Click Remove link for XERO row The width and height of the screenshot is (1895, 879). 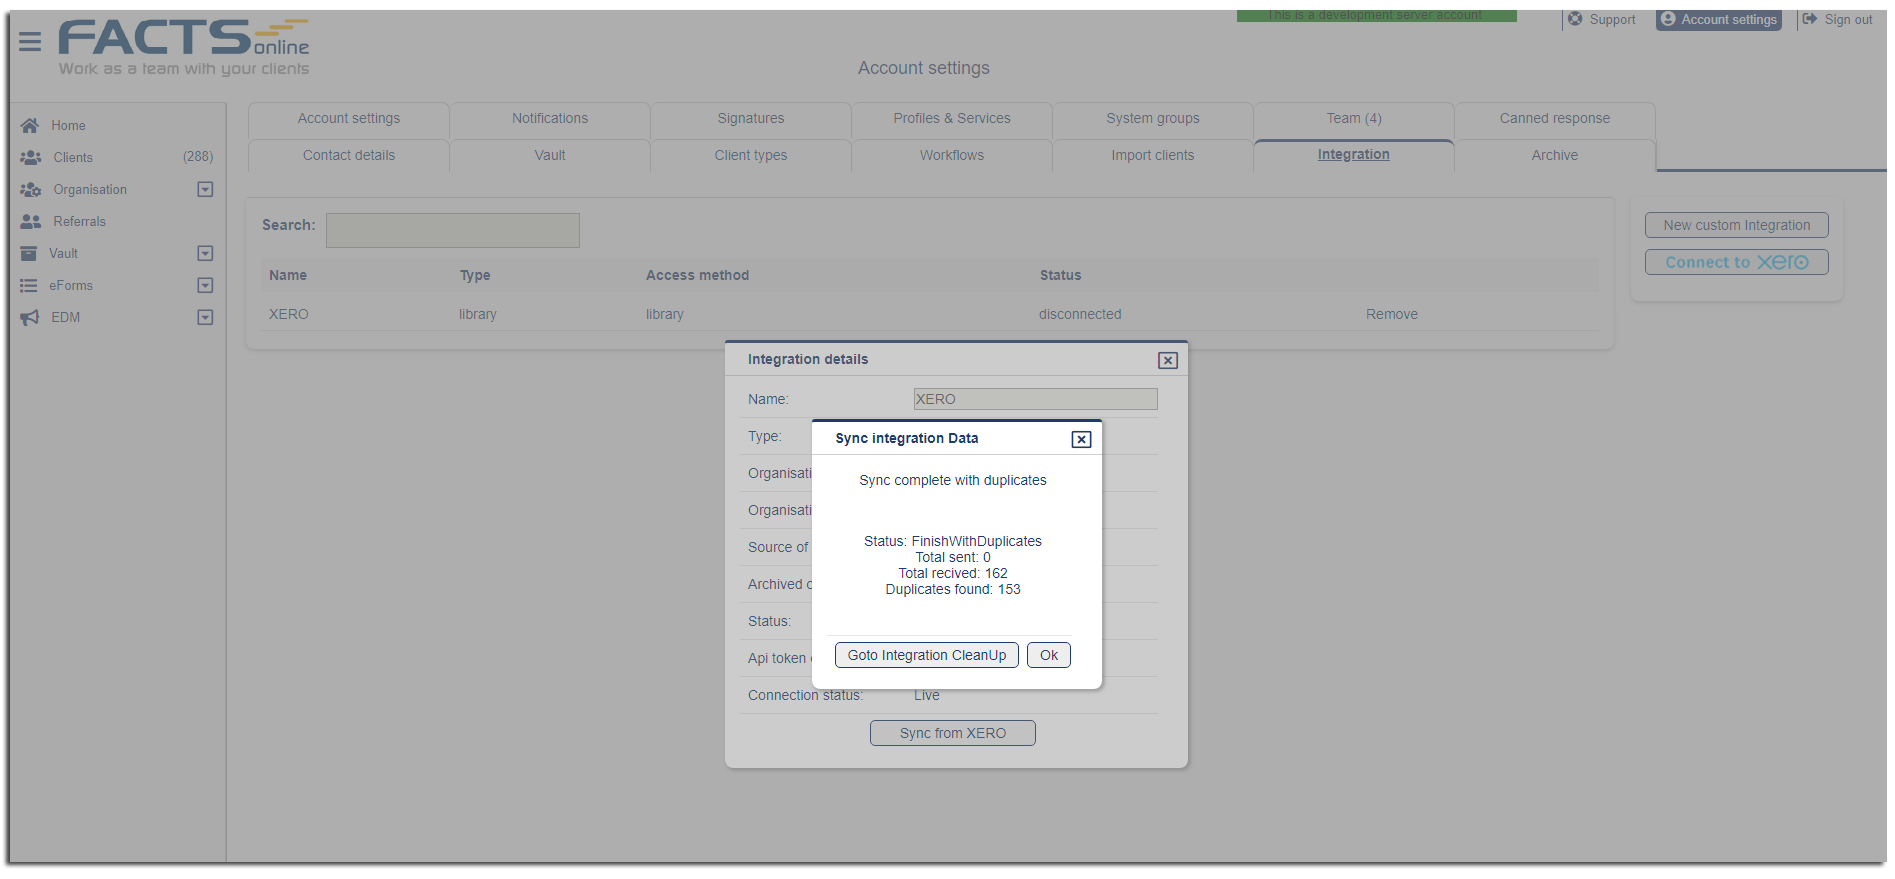pos(1392,314)
